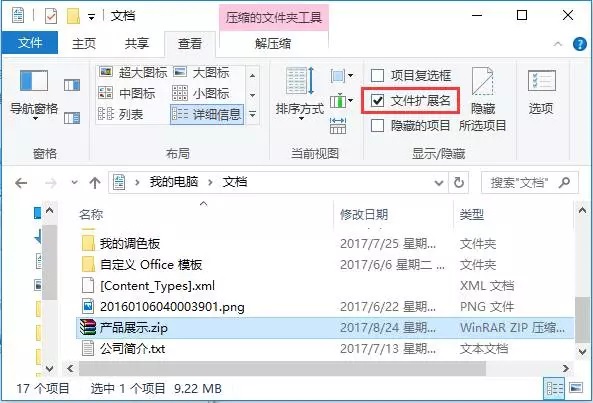This screenshot has height=403, width=593.
Task: Click the 隐藏所选项目 hide selected items icon
Action: coord(483,99)
